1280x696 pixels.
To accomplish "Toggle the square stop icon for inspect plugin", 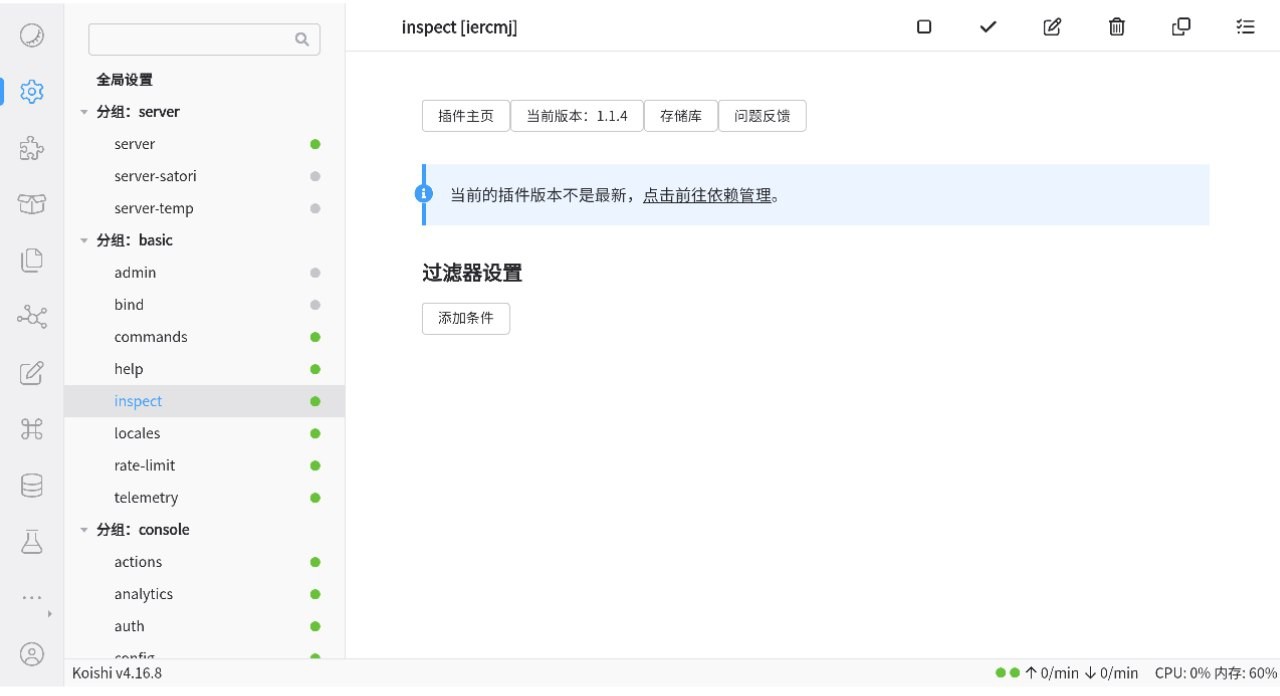I will tap(924, 27).
